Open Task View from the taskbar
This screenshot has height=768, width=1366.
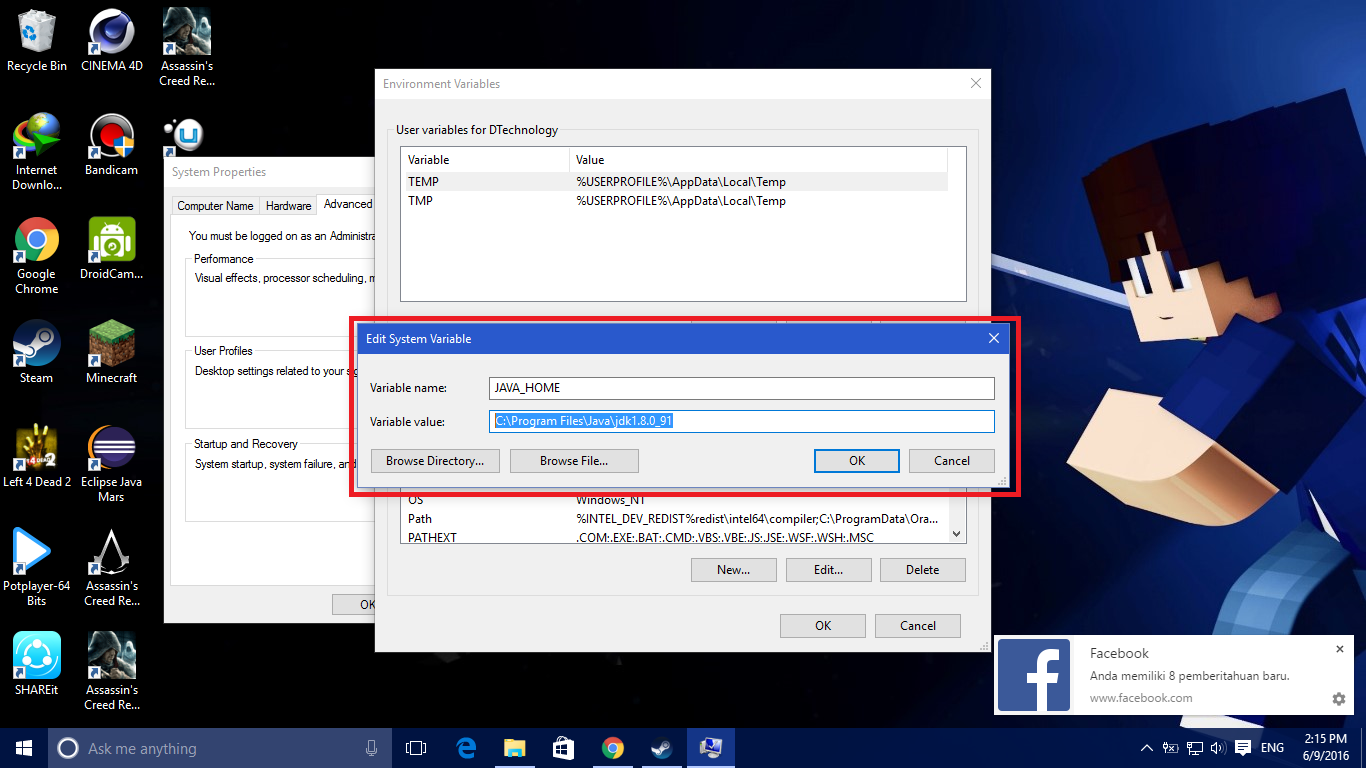[x=416, y=748]
